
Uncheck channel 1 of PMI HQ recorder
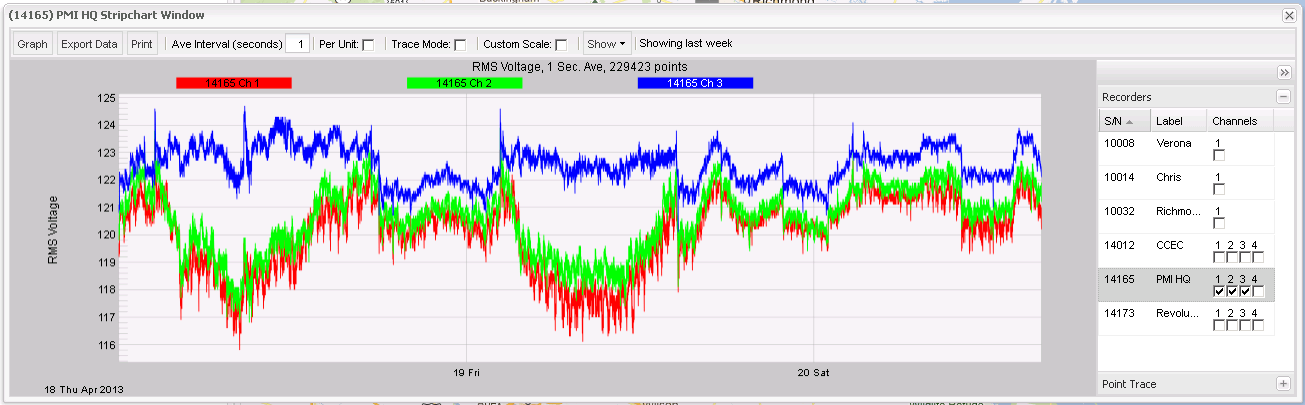[x=1218, y=291]
